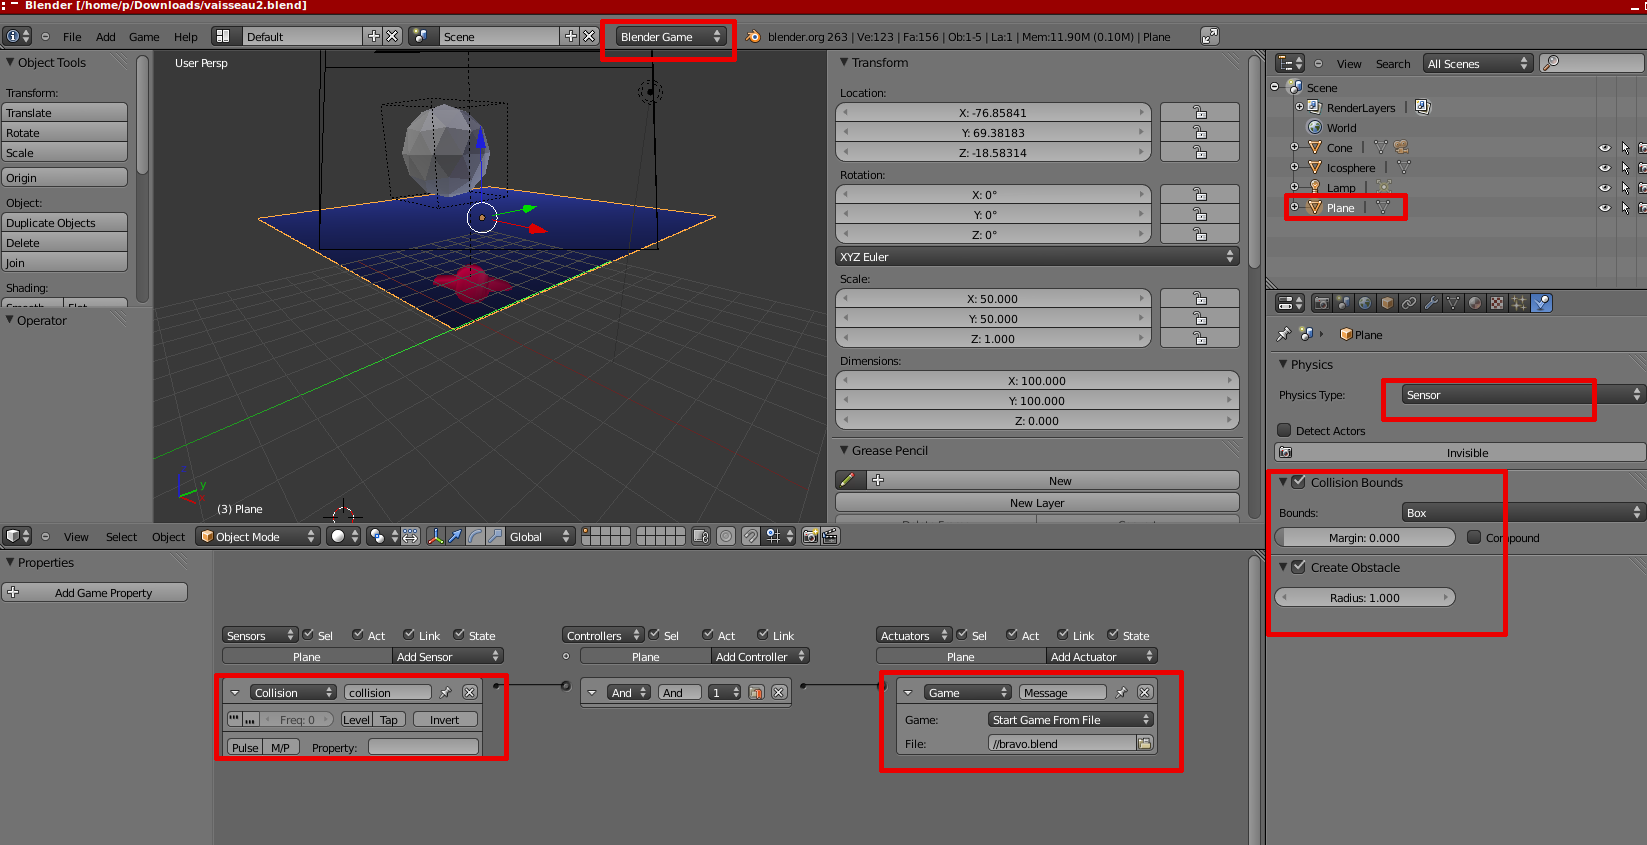Toggle Sensors Sel checkbox
The width and height of the screenshot is (1647, 845).
pyautogui.click(x=309, y=634)
